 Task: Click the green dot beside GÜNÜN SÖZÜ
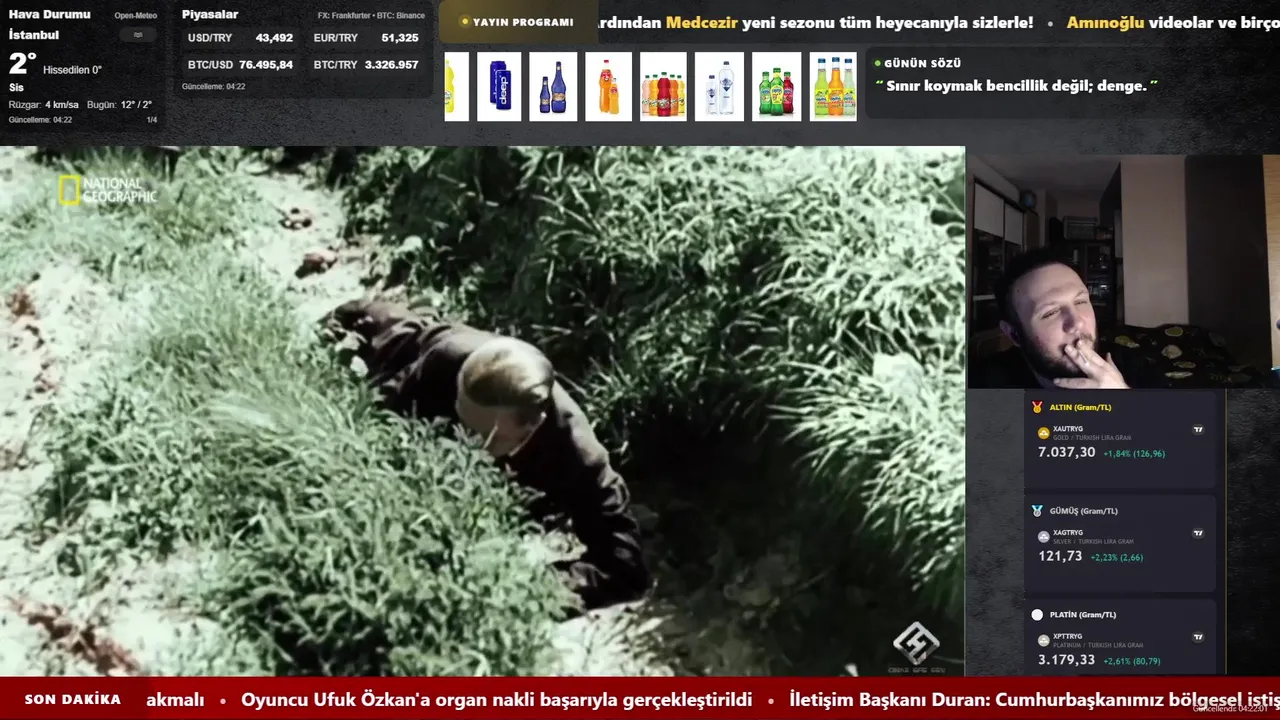(877, 63)
